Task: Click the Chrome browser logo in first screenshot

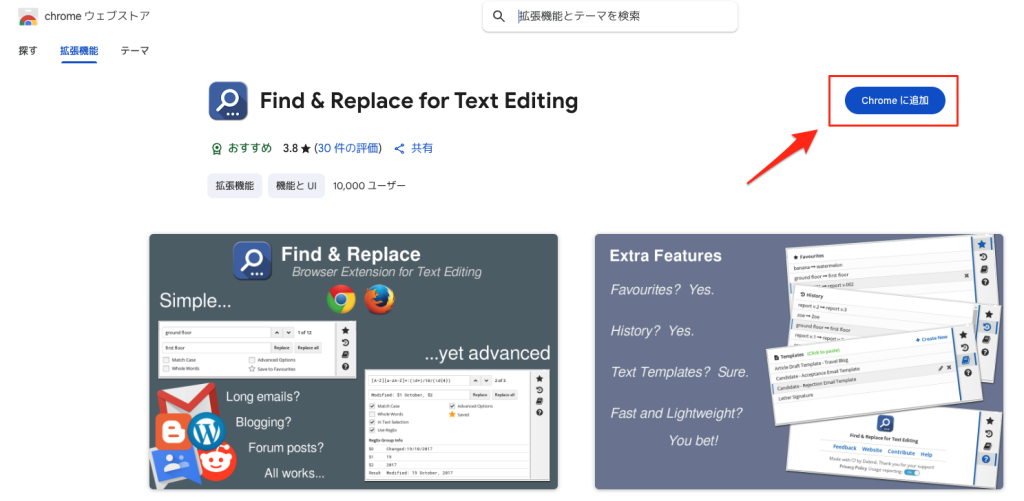Action: tap(341, 299)
